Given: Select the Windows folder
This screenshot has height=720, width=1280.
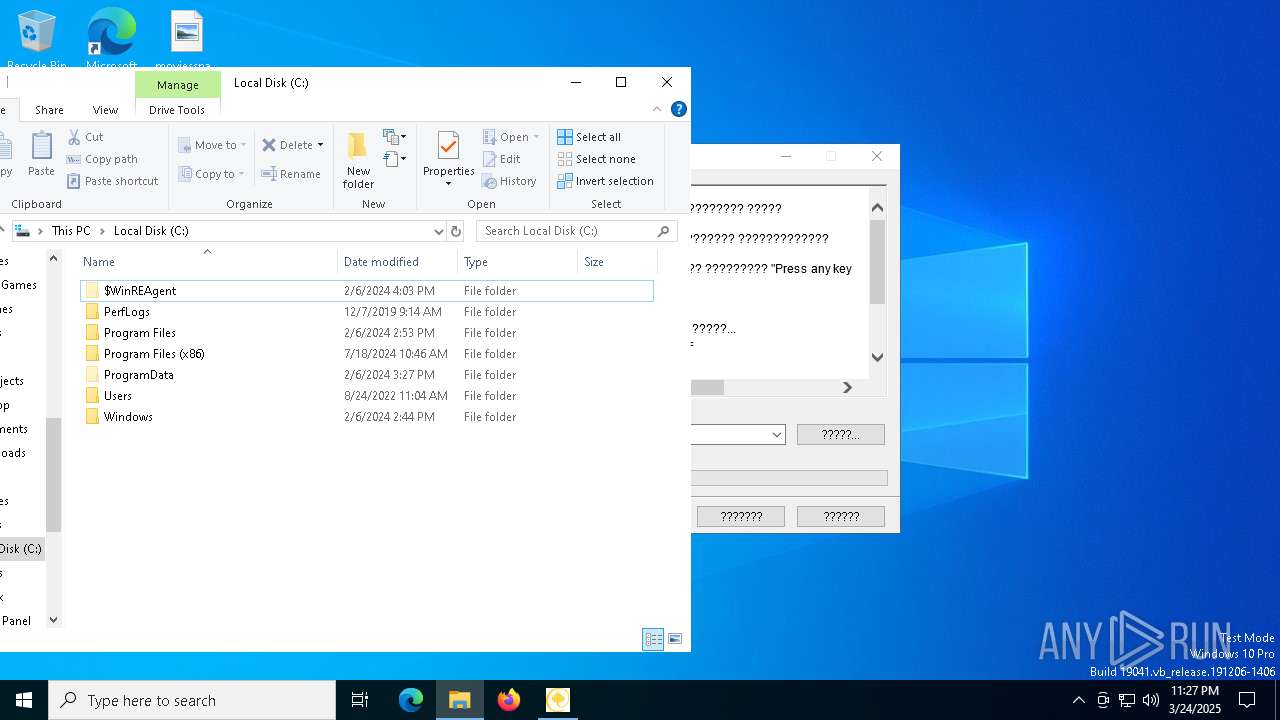Looking at the screenshot, I should 367,417.
